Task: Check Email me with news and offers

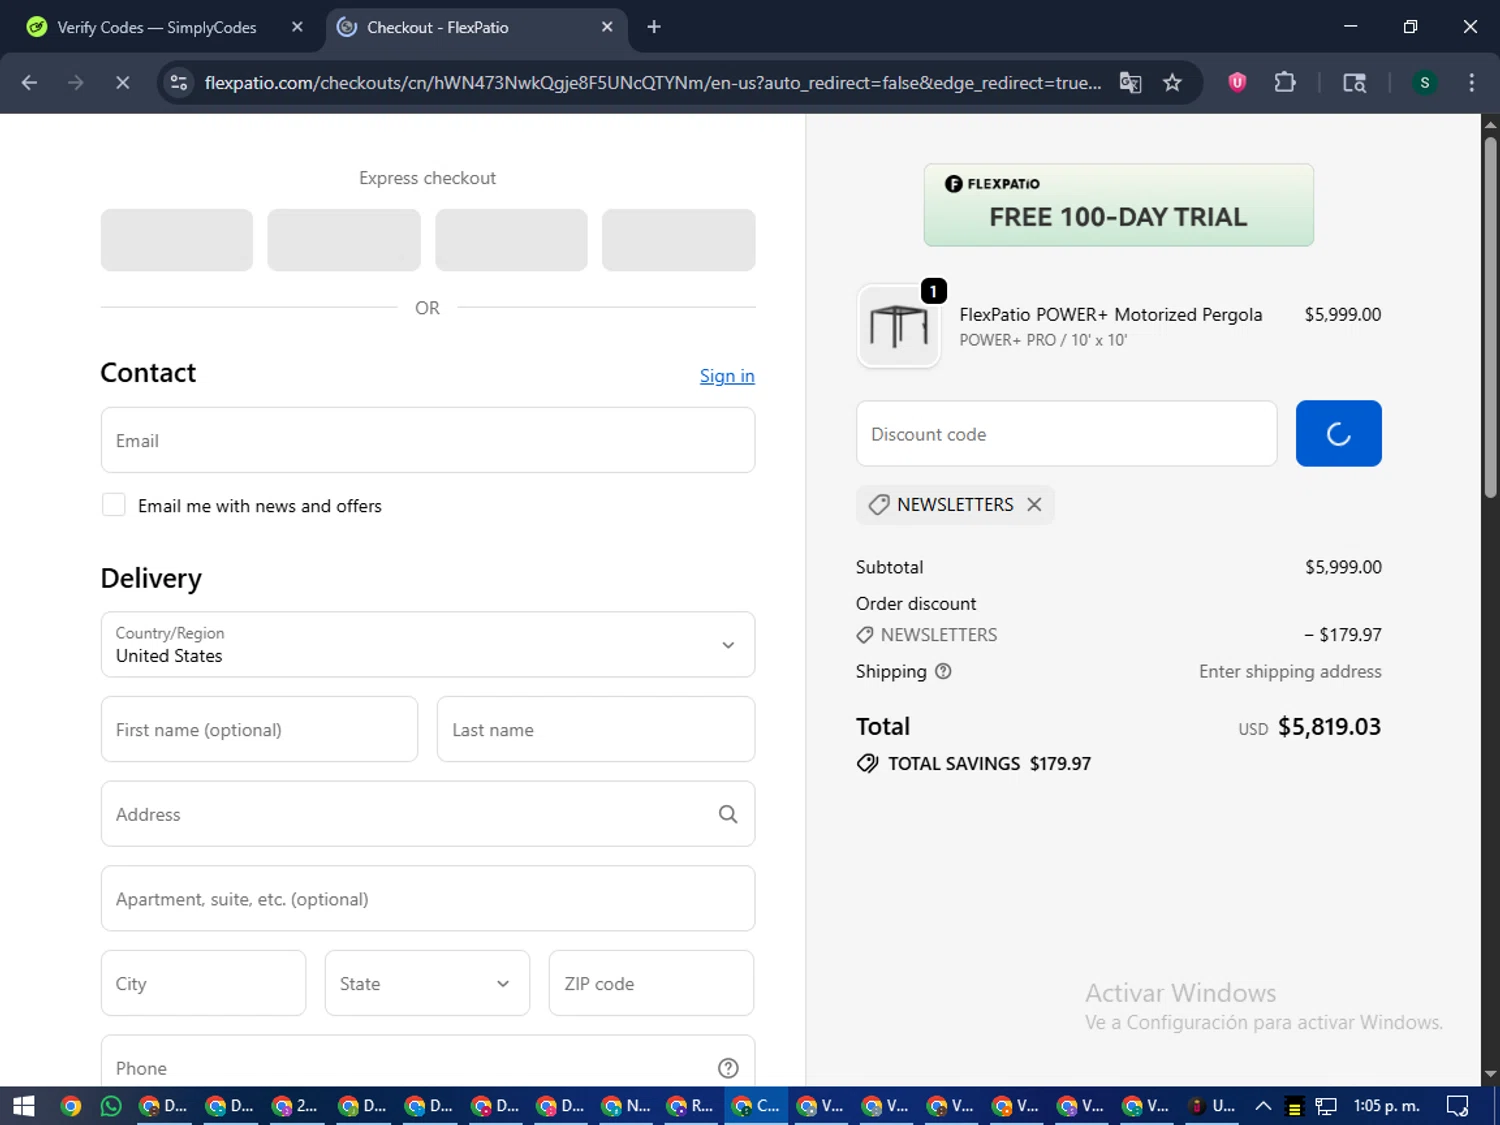Action: [114, 505]
